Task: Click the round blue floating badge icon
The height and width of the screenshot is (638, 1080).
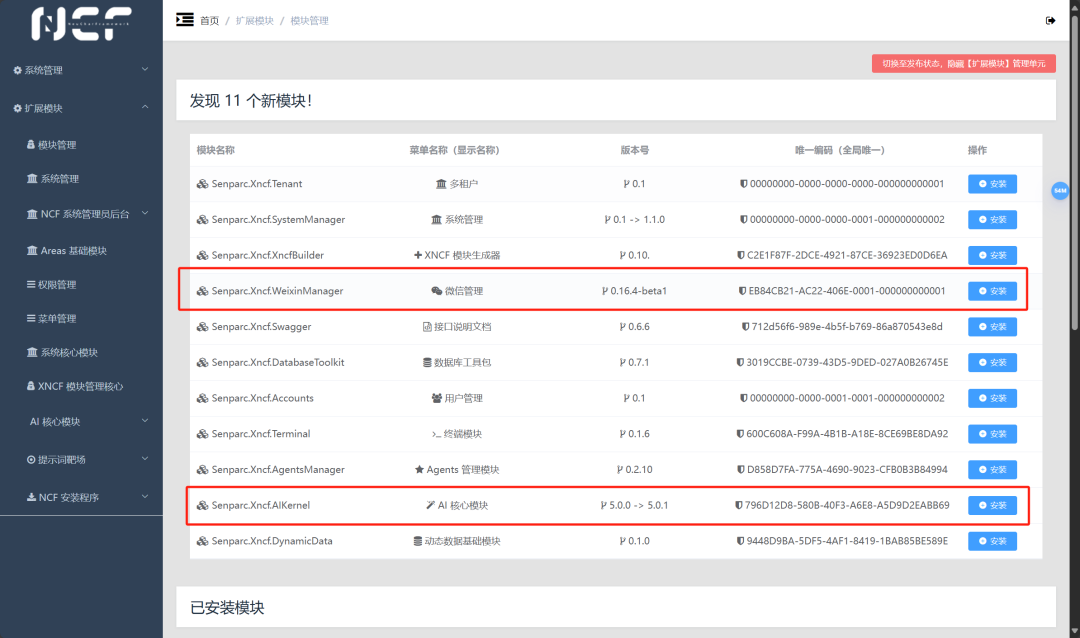Action: [1060, 191]
